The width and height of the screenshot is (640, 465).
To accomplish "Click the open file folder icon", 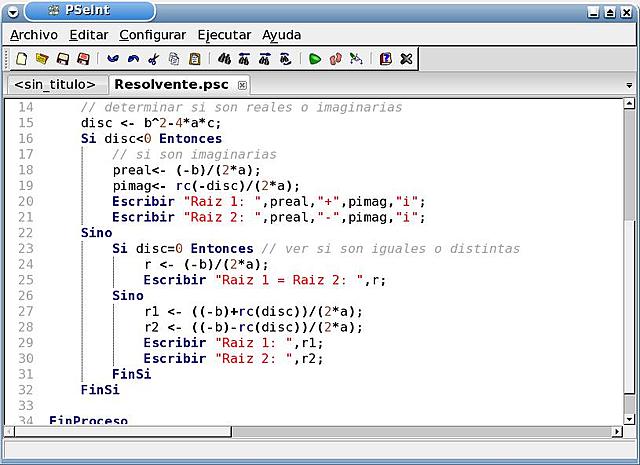I will [x=42, y=59].
